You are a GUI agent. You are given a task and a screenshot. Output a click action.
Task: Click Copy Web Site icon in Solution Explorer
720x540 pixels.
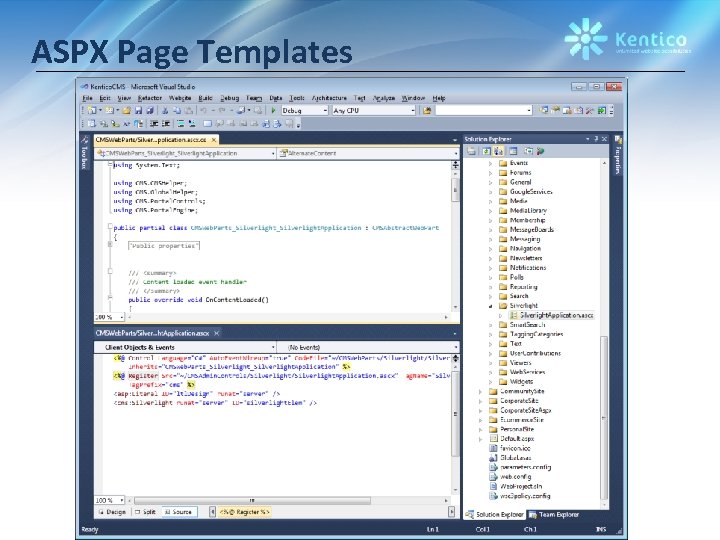click(529, 151)
